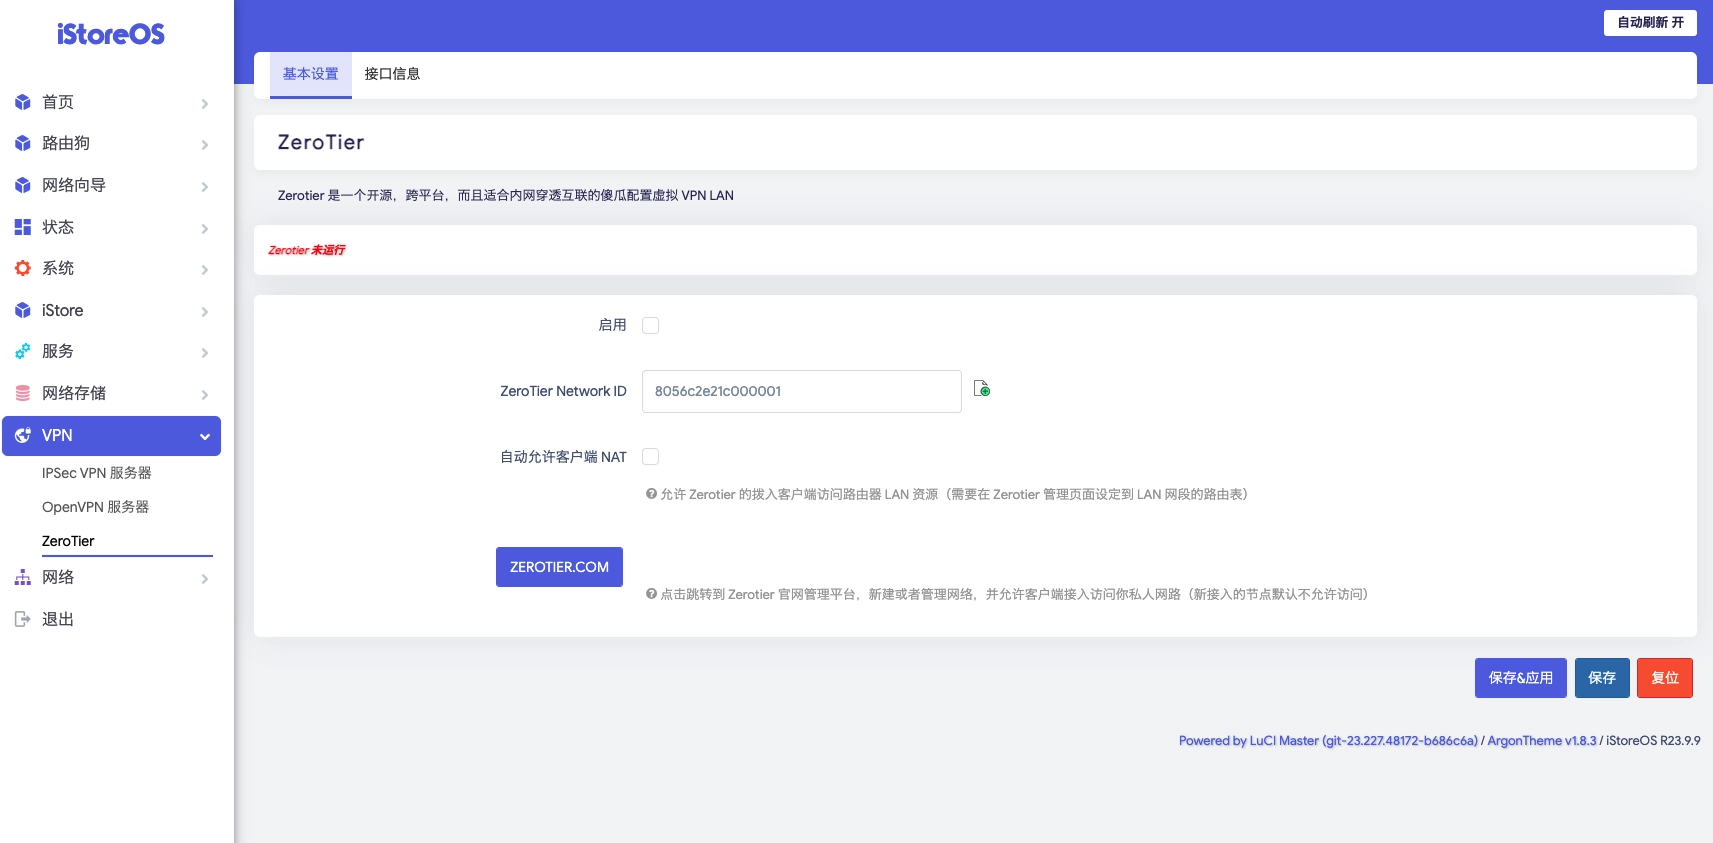Screen dimensions: 1713x843
Task: Click the VPN globe icon
Action: tap(23, 435)
